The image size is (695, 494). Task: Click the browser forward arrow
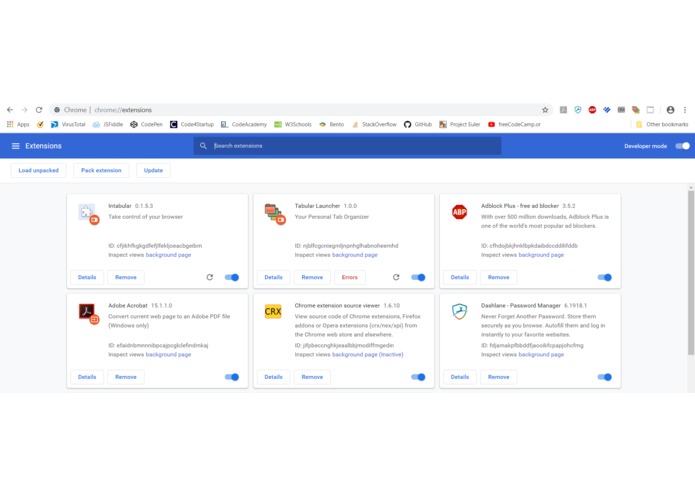point(24,110)
